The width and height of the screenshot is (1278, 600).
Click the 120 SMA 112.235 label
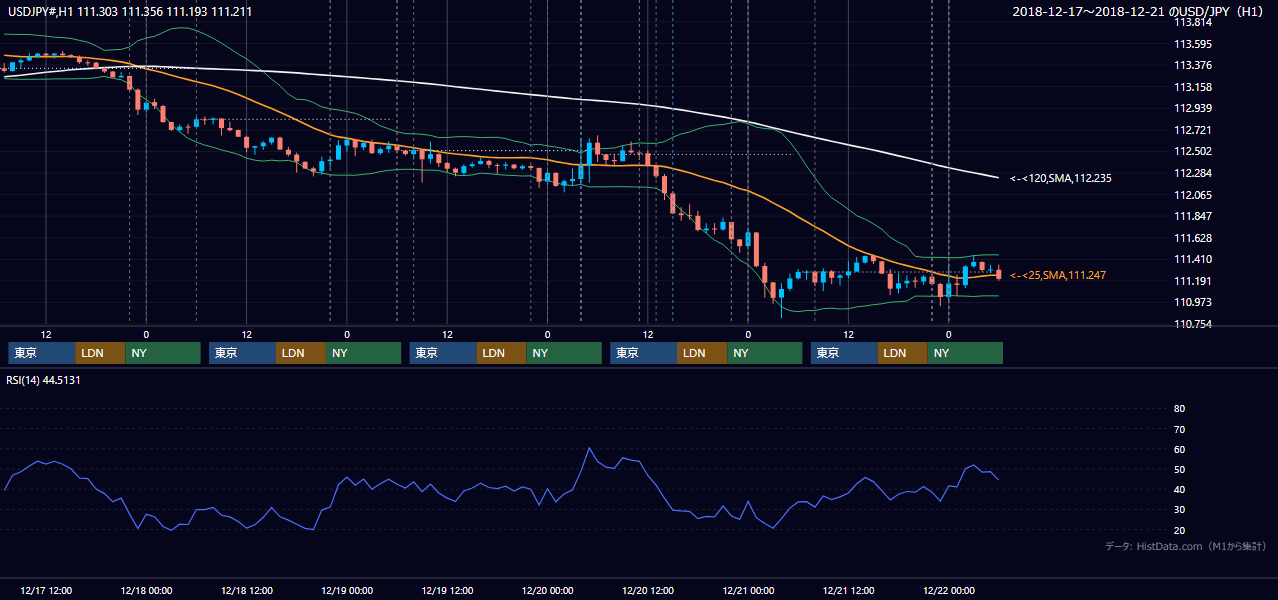point(1061,178)
